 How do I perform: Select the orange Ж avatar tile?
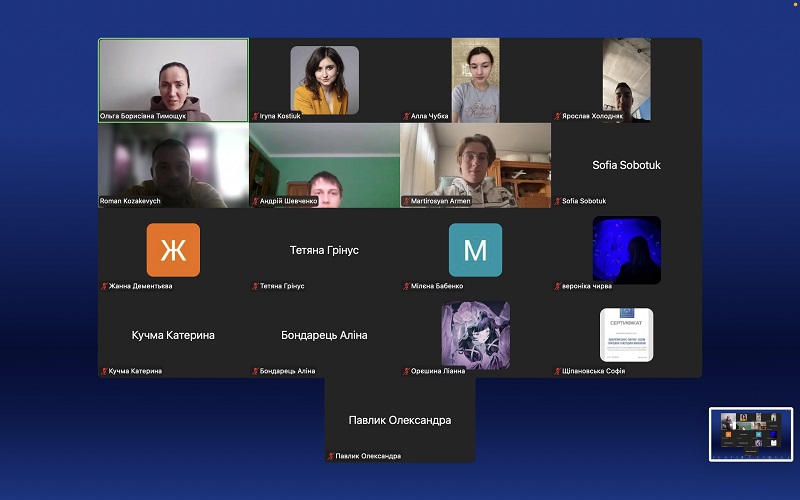coord(173,250)
